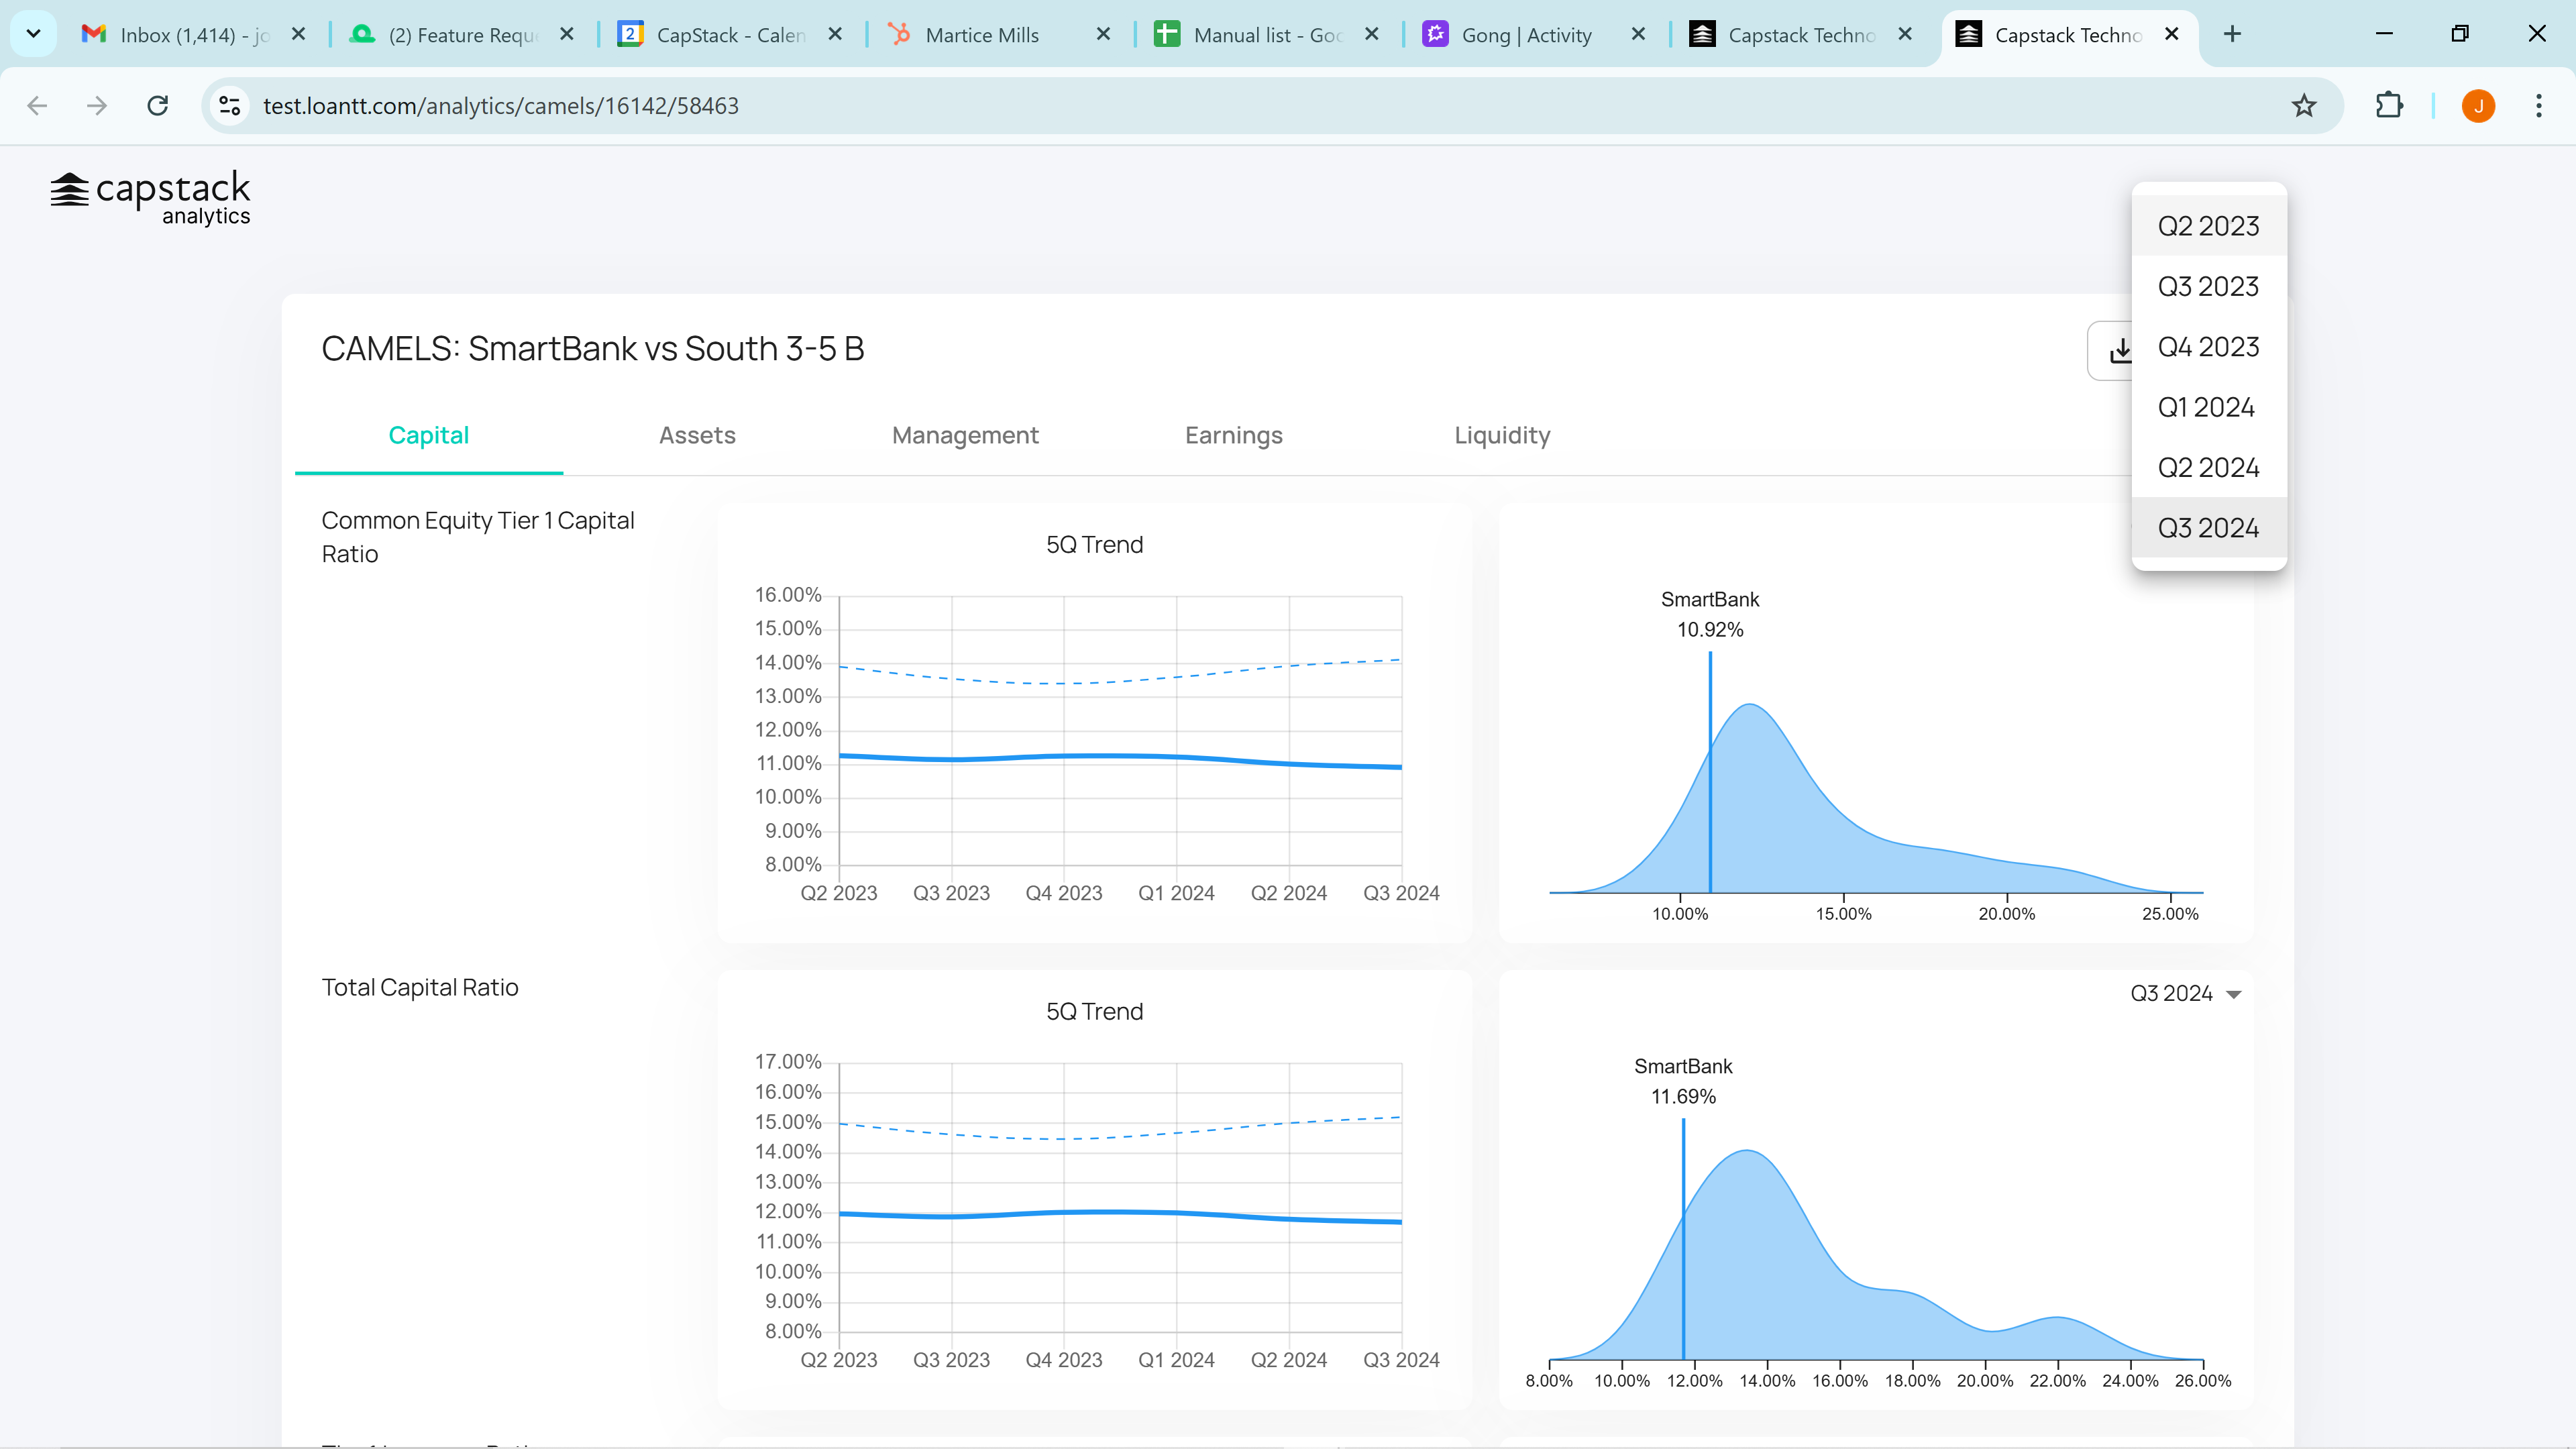Image resolution: width=2576 pixels, height=1449 pixels.
Task: Open the Chrome profile avatar J
Action: [2478, 106]
